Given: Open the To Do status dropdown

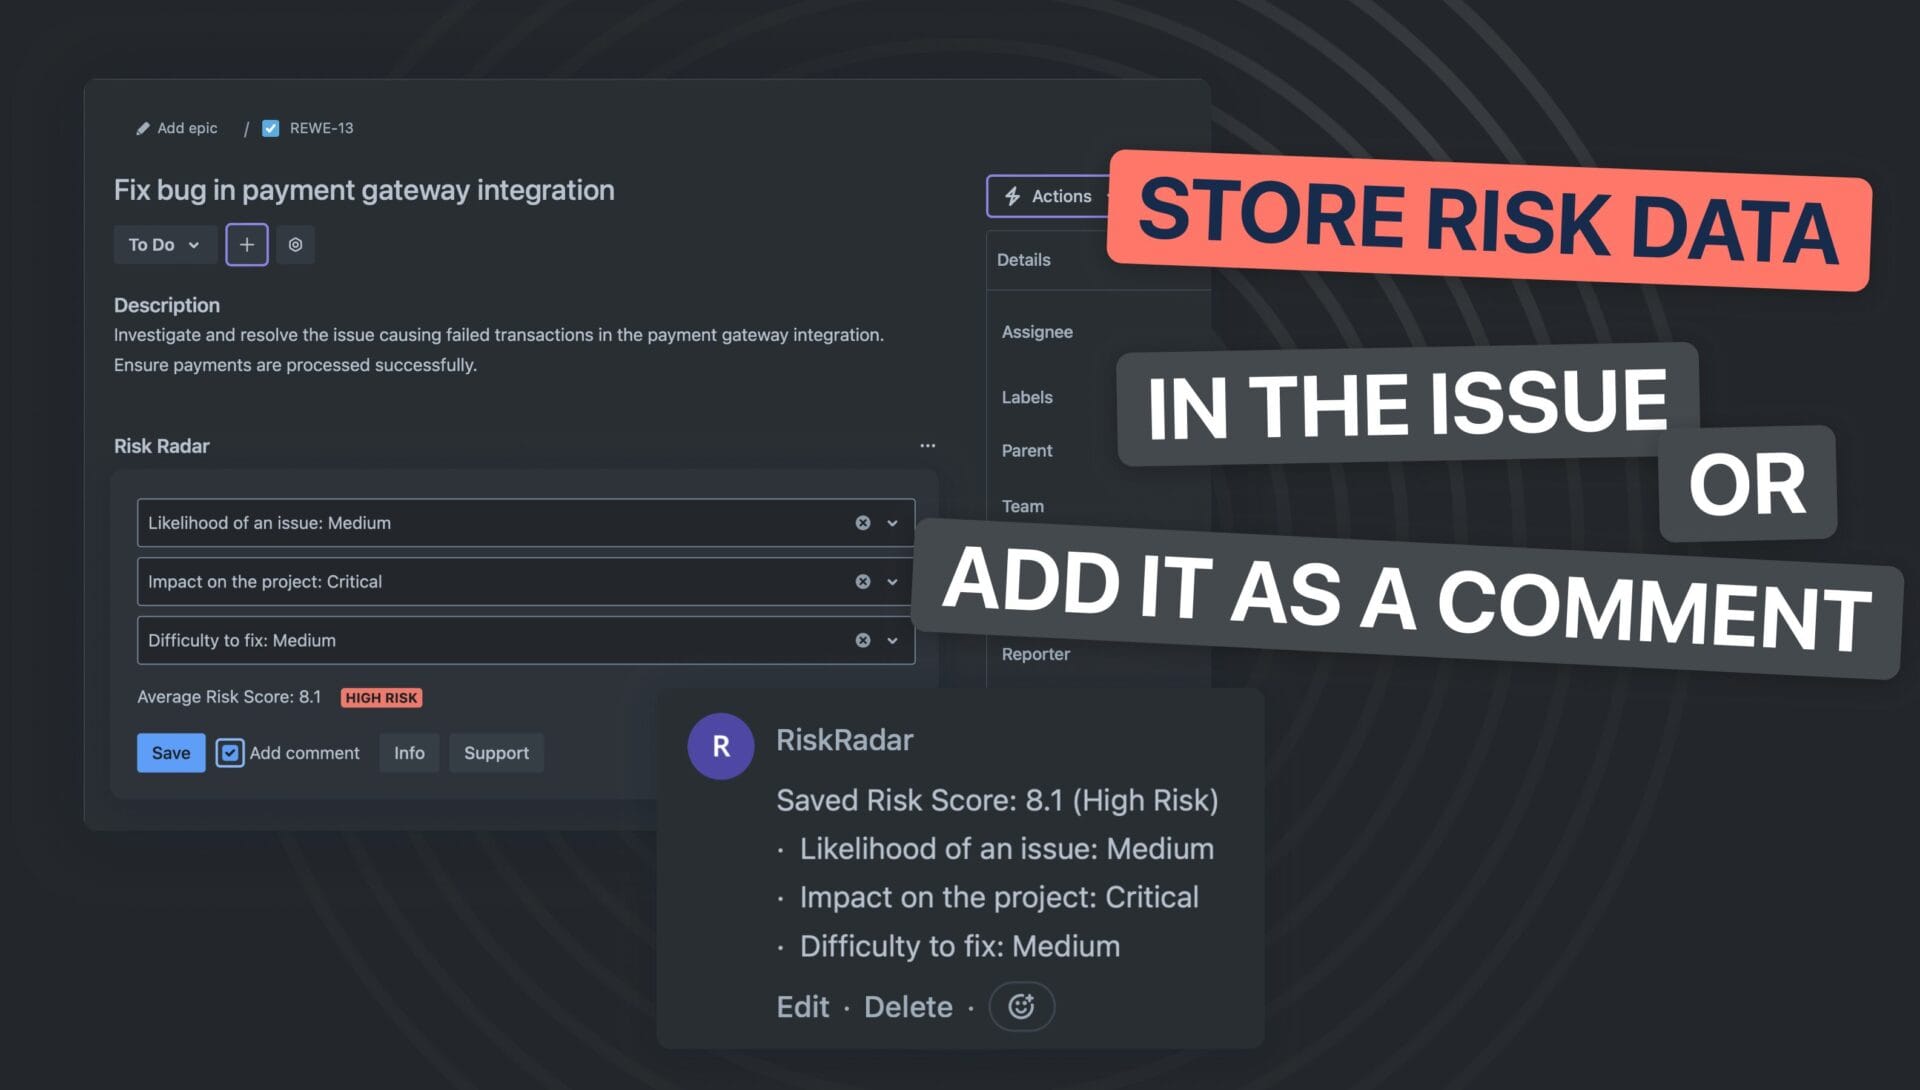Looking at the screenshot, I should coord(164,245).
